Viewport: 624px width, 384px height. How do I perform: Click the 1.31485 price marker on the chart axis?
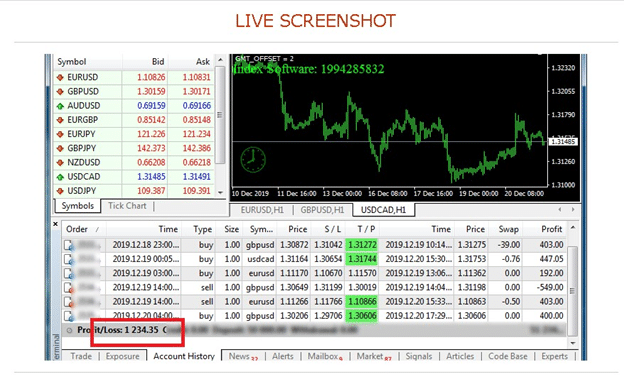tap(563, 142)
